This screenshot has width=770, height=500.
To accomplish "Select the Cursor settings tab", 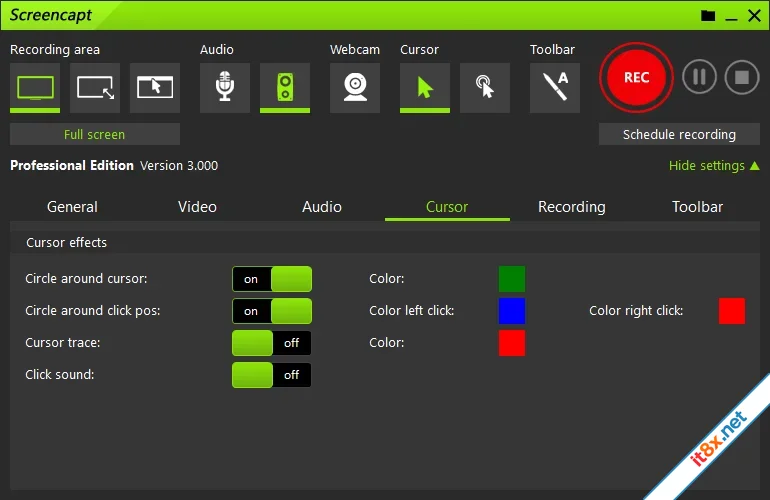I will coord(447,207).
